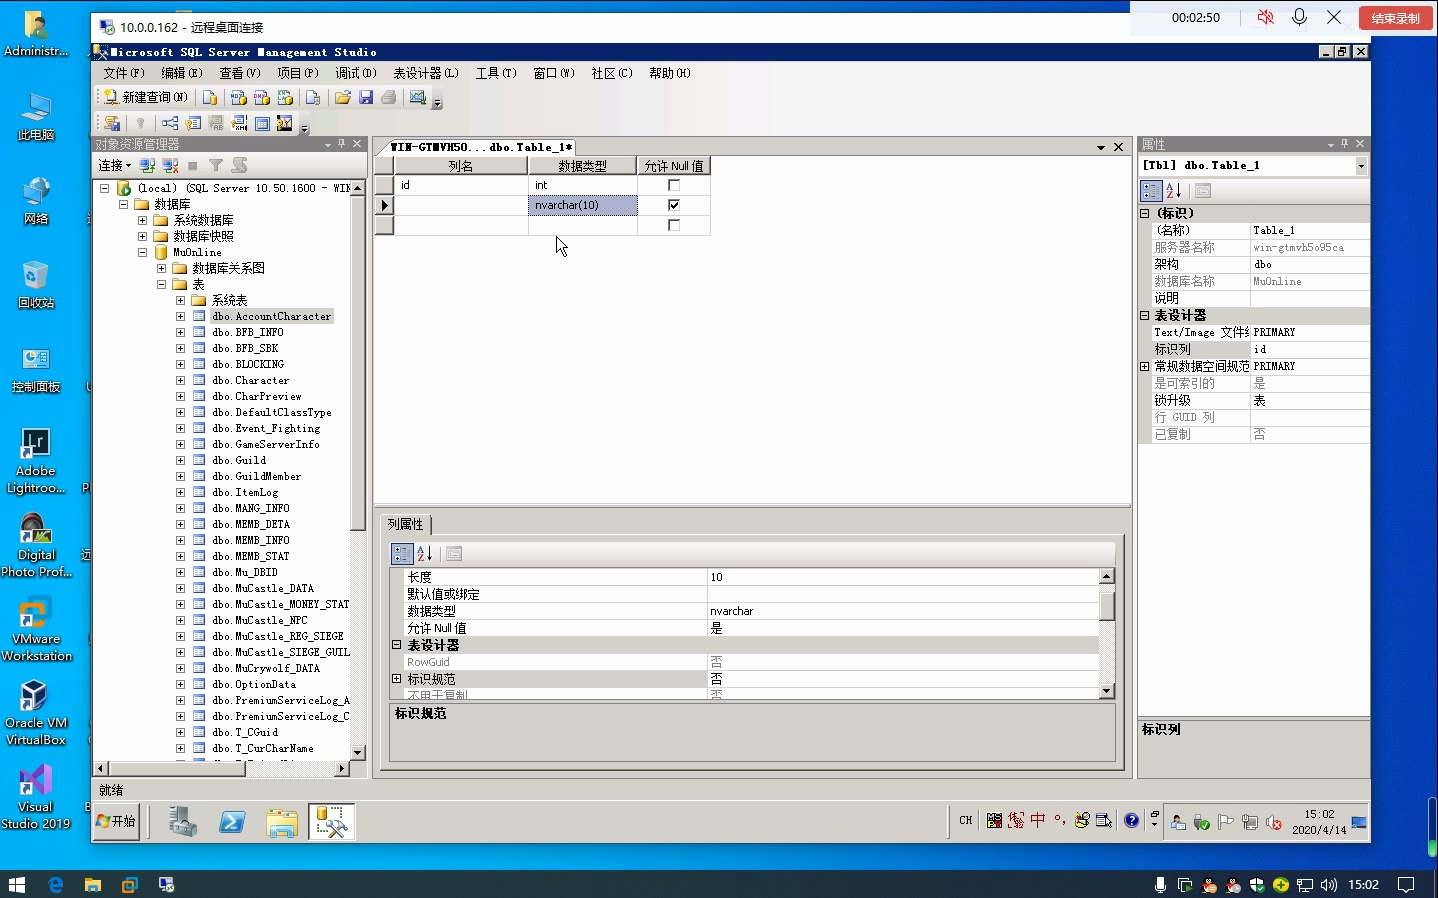The height and width of the screenshot is (898, 1438).
Task: Select dbo.MEMB_INFO table in tree
Action: pyautogui.click(x=250, y=540)
